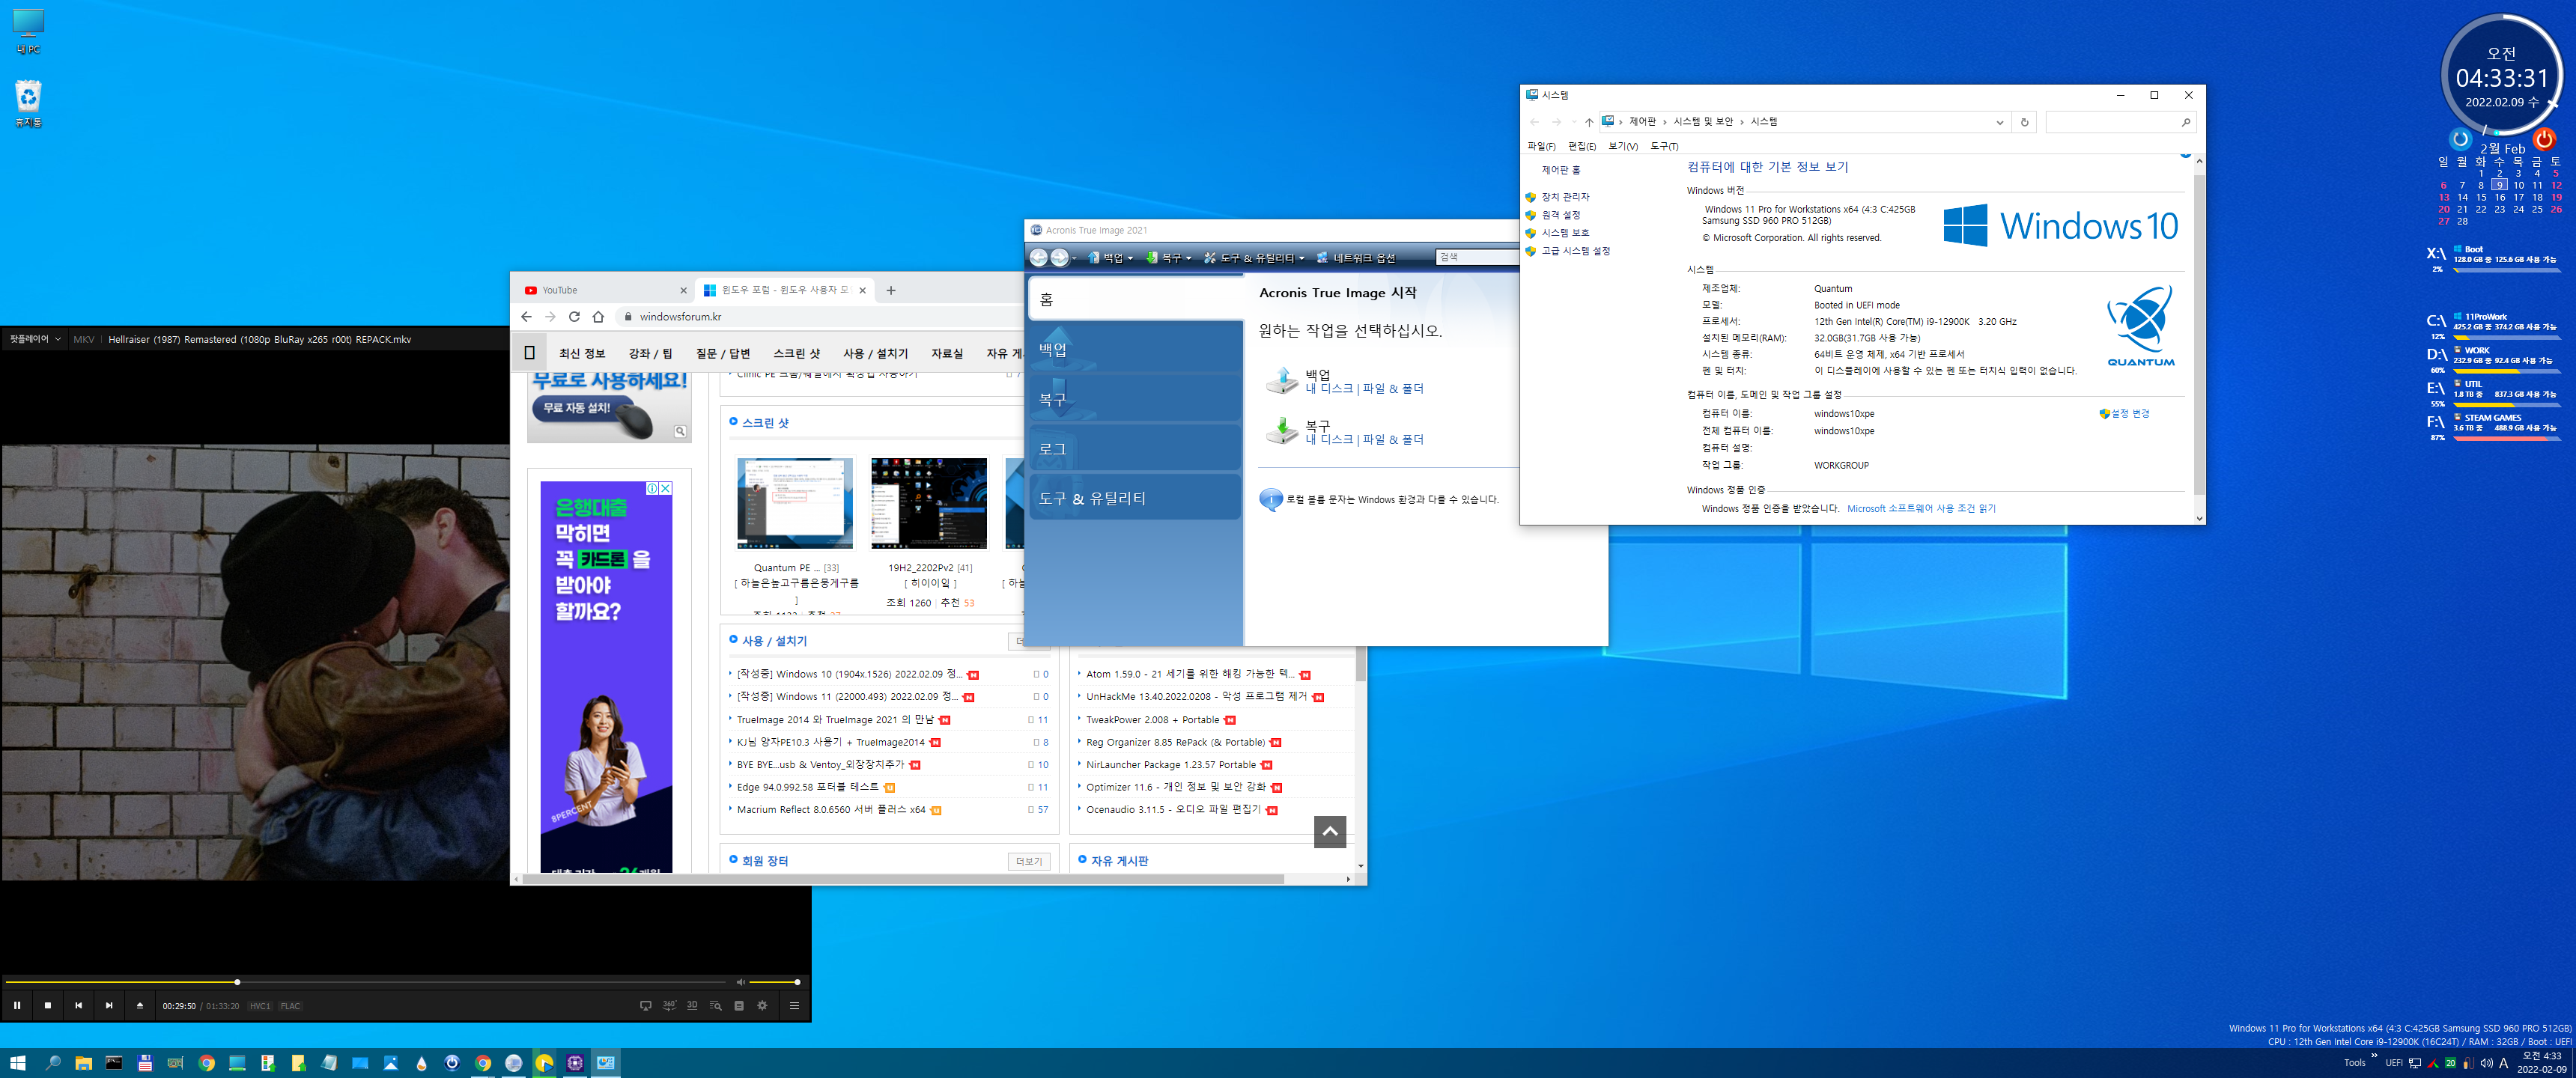Open a new Chrome tab
The image size is (2576, 1078).
pos(891,290)
